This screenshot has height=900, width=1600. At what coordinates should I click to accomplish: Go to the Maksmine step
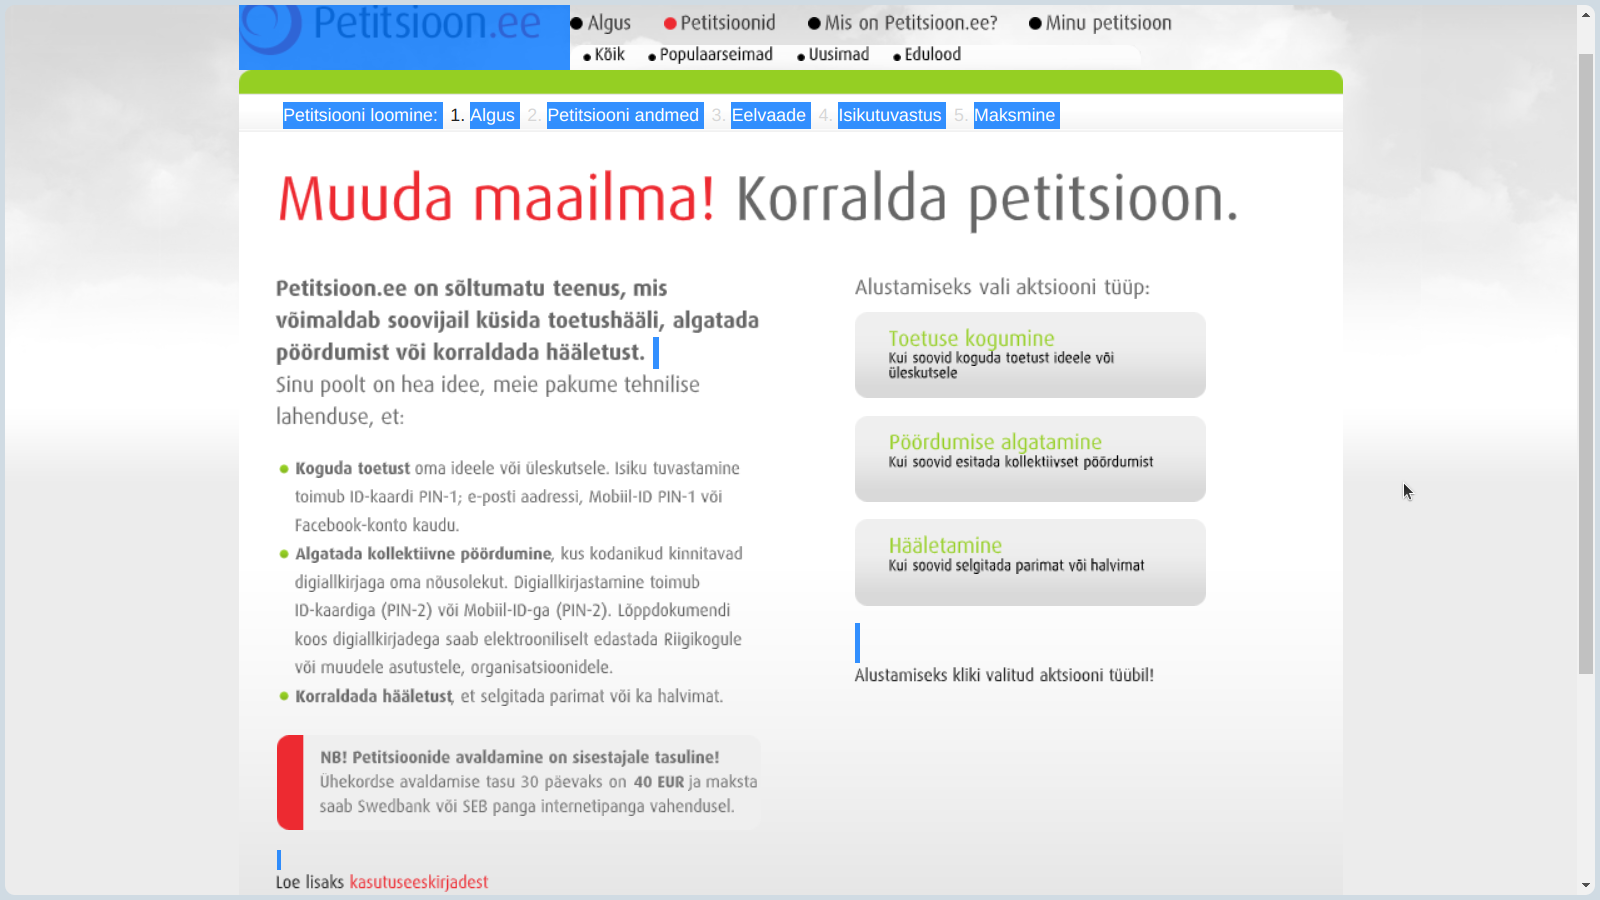pos(1016,115)
